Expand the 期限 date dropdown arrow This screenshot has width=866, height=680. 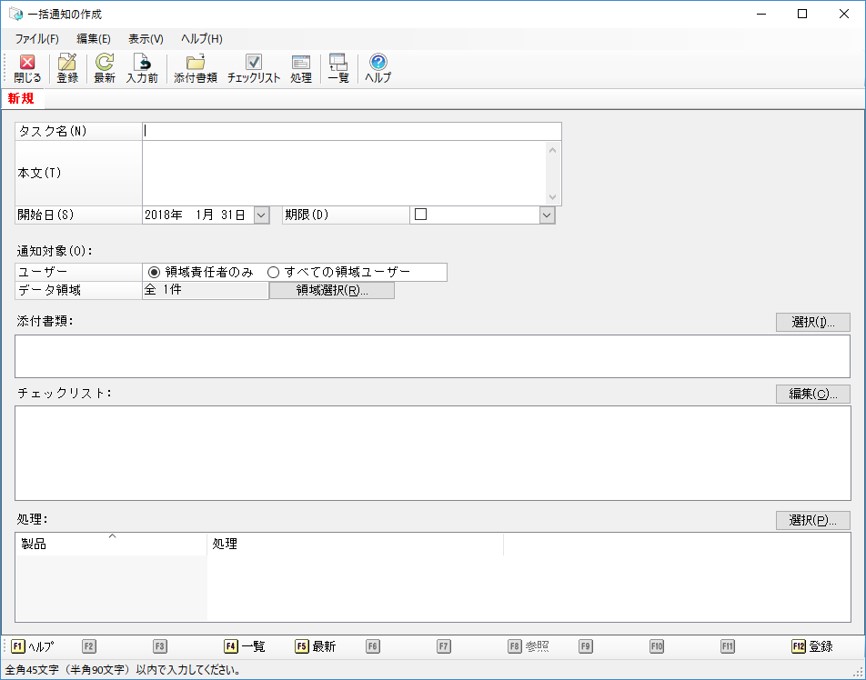pos(547,214)
